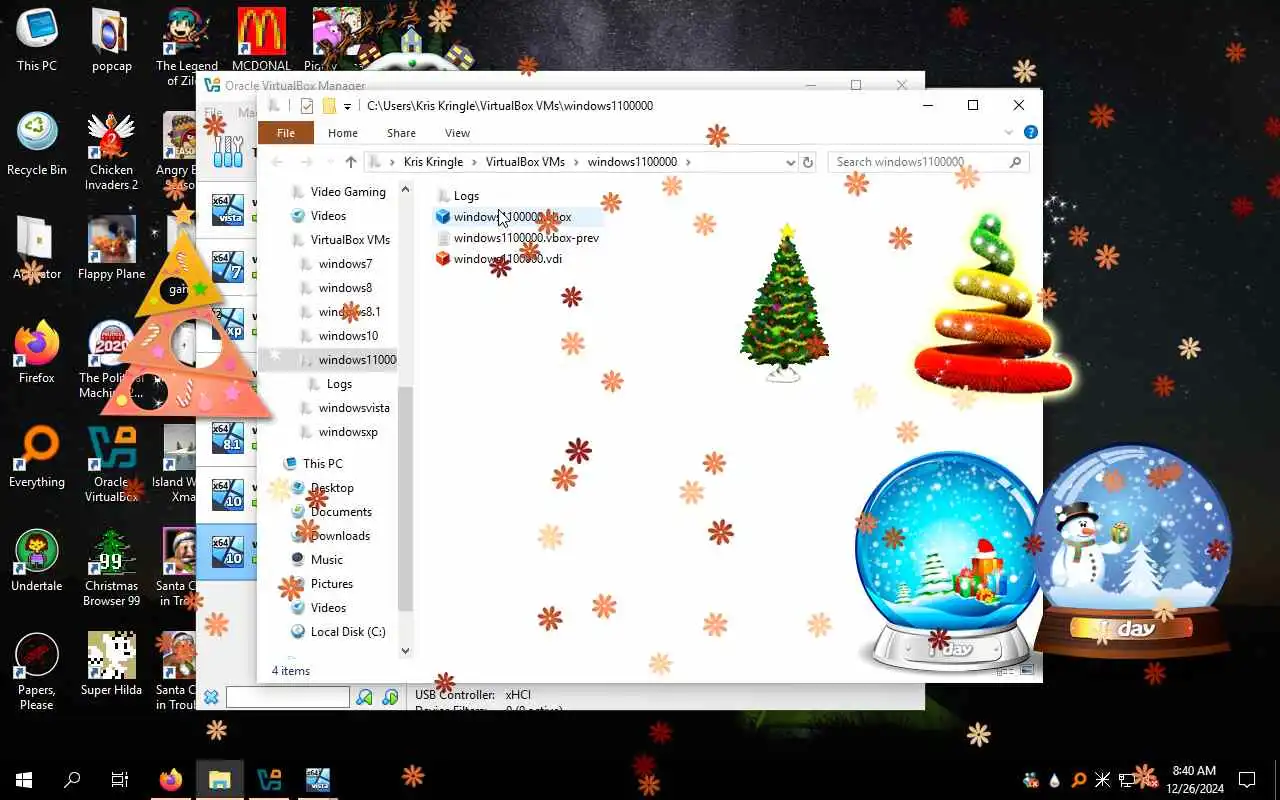
Task: Click New Folder quick-access toolbar icon
Action: pyautogui.click(x=328, y=106)
